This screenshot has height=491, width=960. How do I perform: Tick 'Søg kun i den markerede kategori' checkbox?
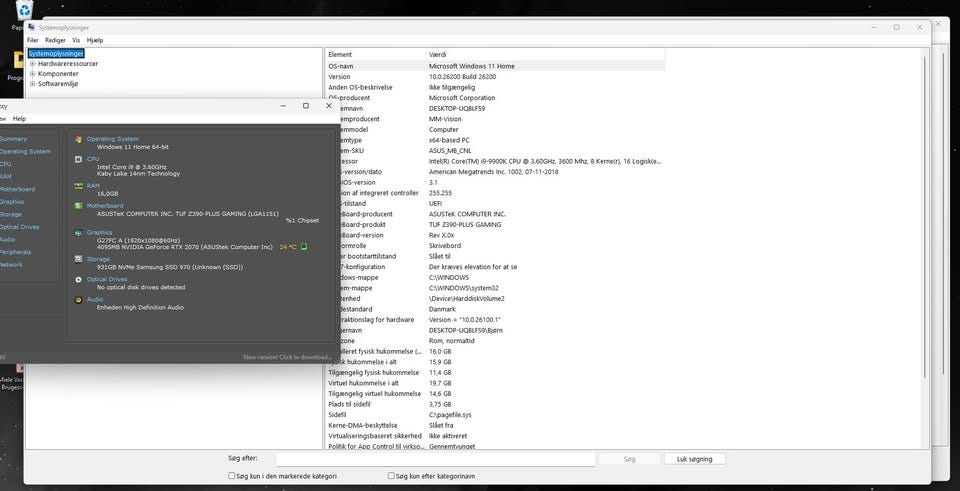(x=231, y=476)
